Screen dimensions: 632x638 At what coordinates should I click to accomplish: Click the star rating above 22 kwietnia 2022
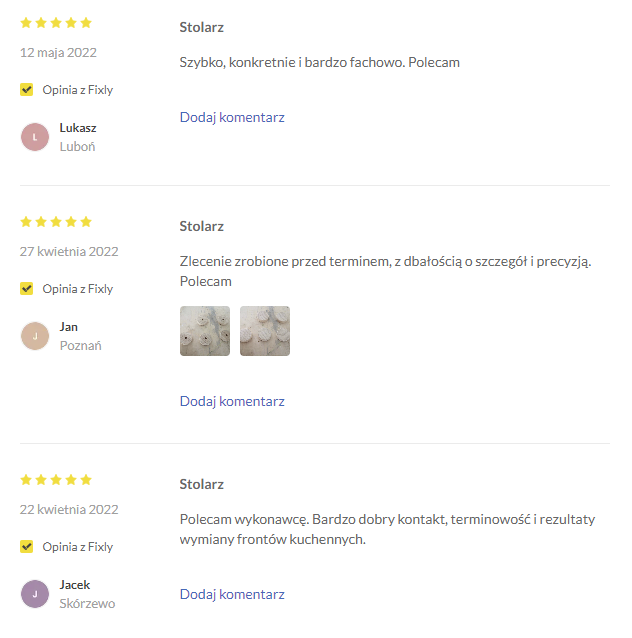pyautogui.click(x=56, y=480)
